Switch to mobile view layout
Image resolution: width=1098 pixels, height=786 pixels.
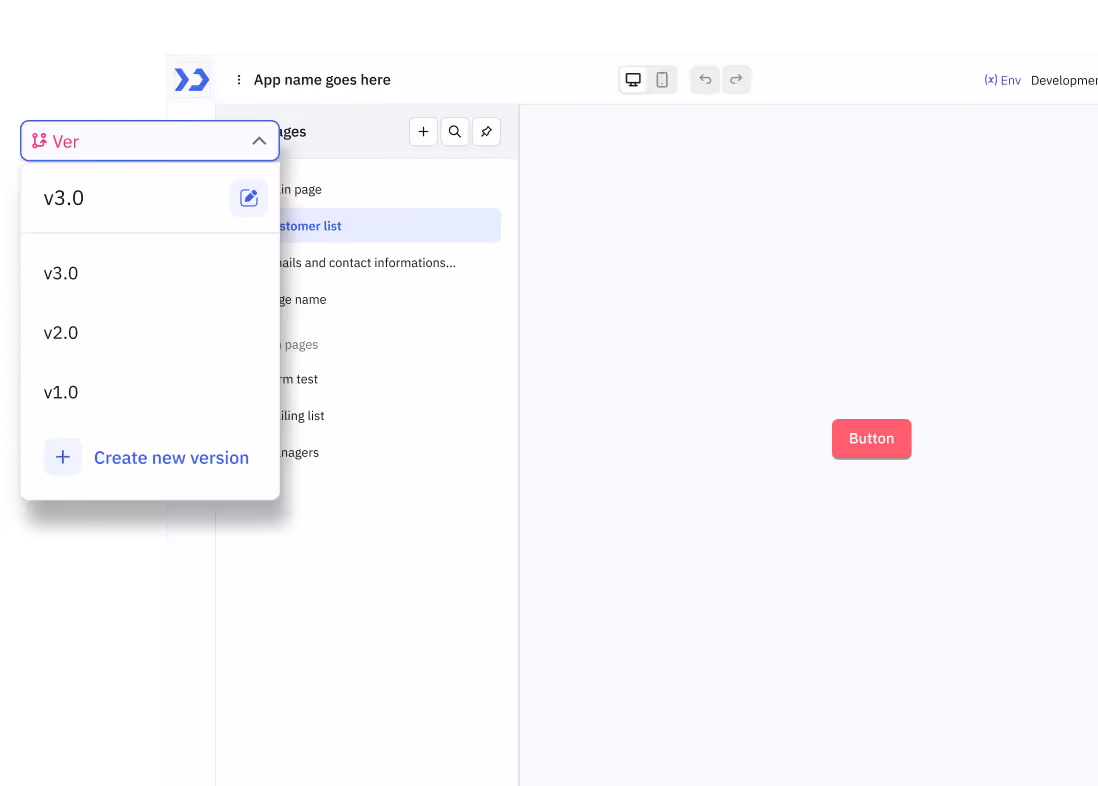662,80
